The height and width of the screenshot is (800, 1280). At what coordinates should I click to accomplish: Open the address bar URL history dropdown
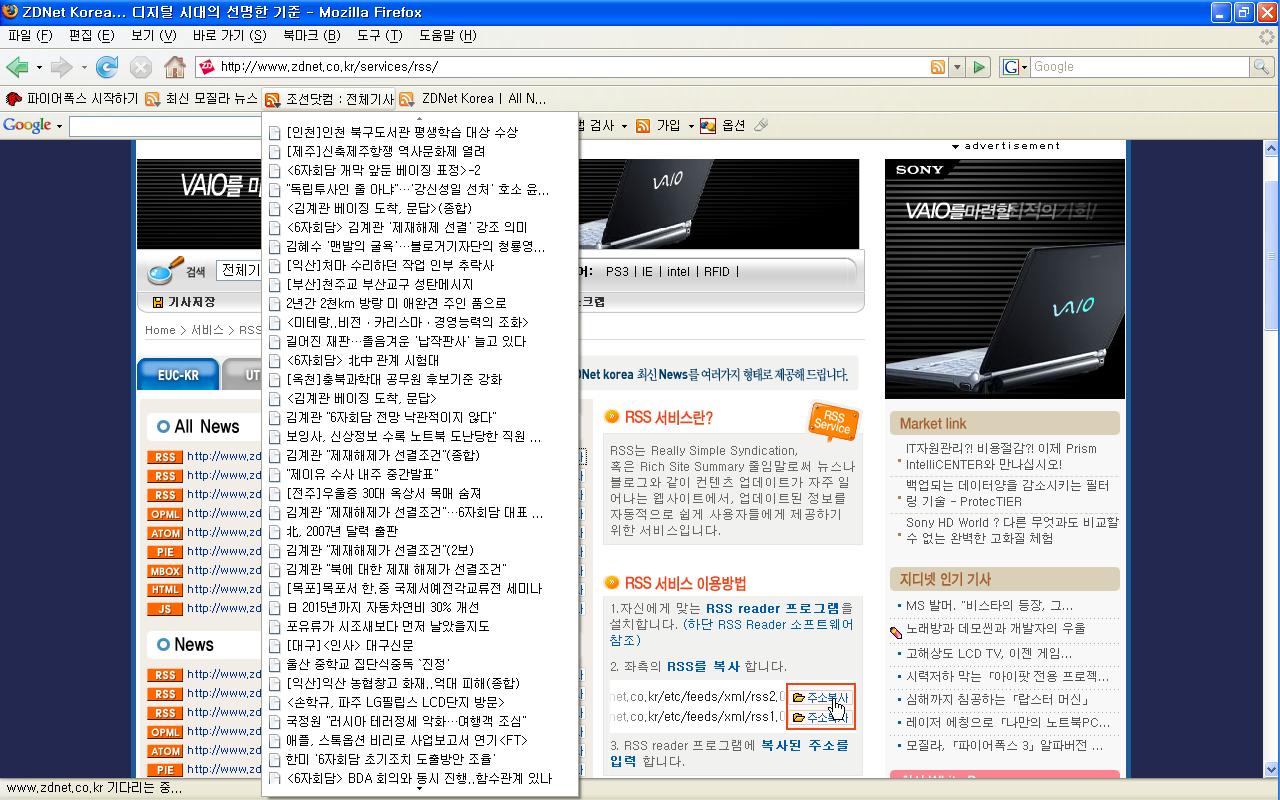(957, 67)
